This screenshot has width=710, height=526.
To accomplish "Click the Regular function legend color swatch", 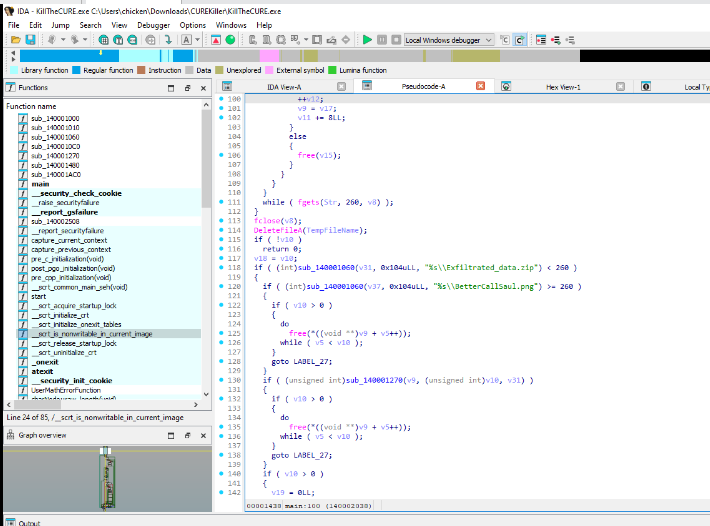I will (77, 71).
